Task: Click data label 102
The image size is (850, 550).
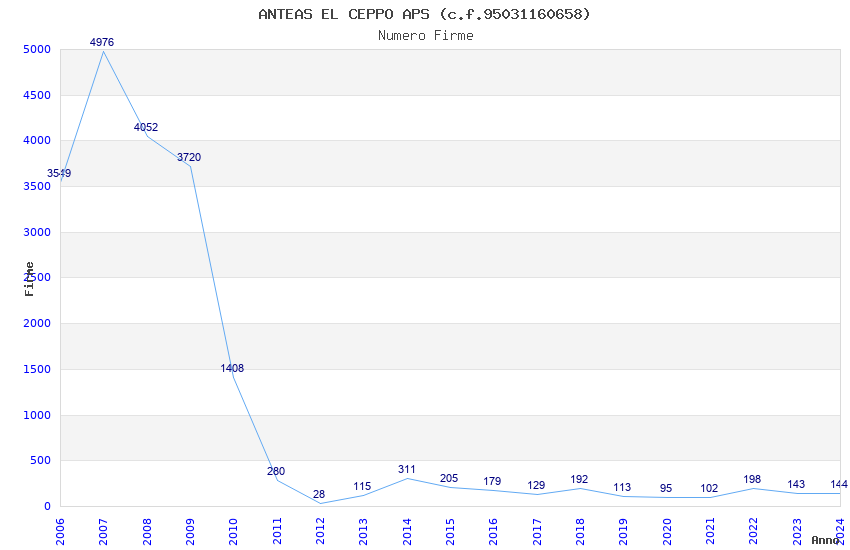Action: [x=709, y=488]
